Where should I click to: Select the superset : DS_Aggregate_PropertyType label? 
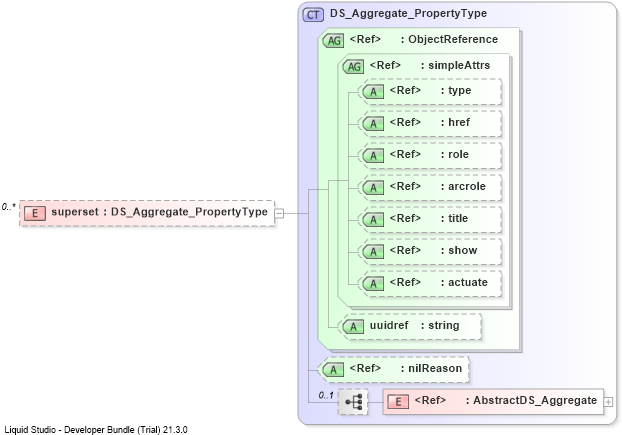point(159,212)
